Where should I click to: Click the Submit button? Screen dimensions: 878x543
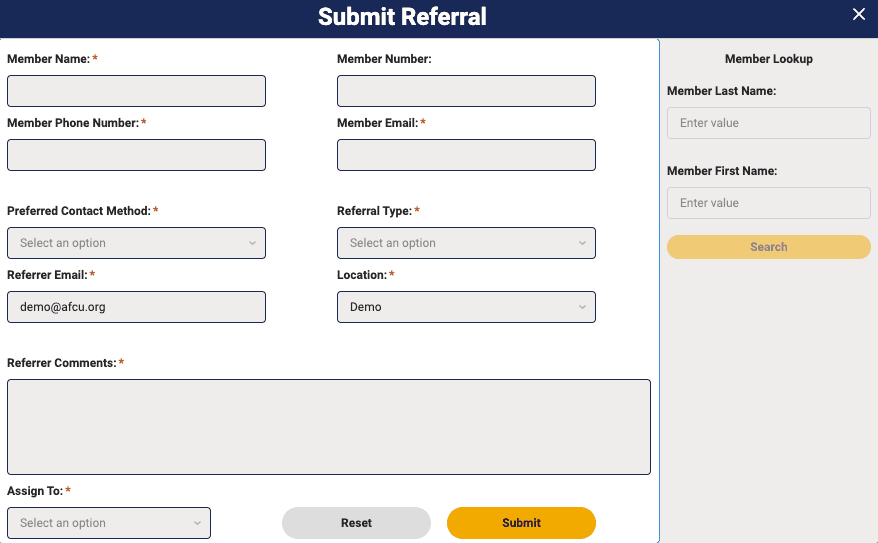point(521,523)
